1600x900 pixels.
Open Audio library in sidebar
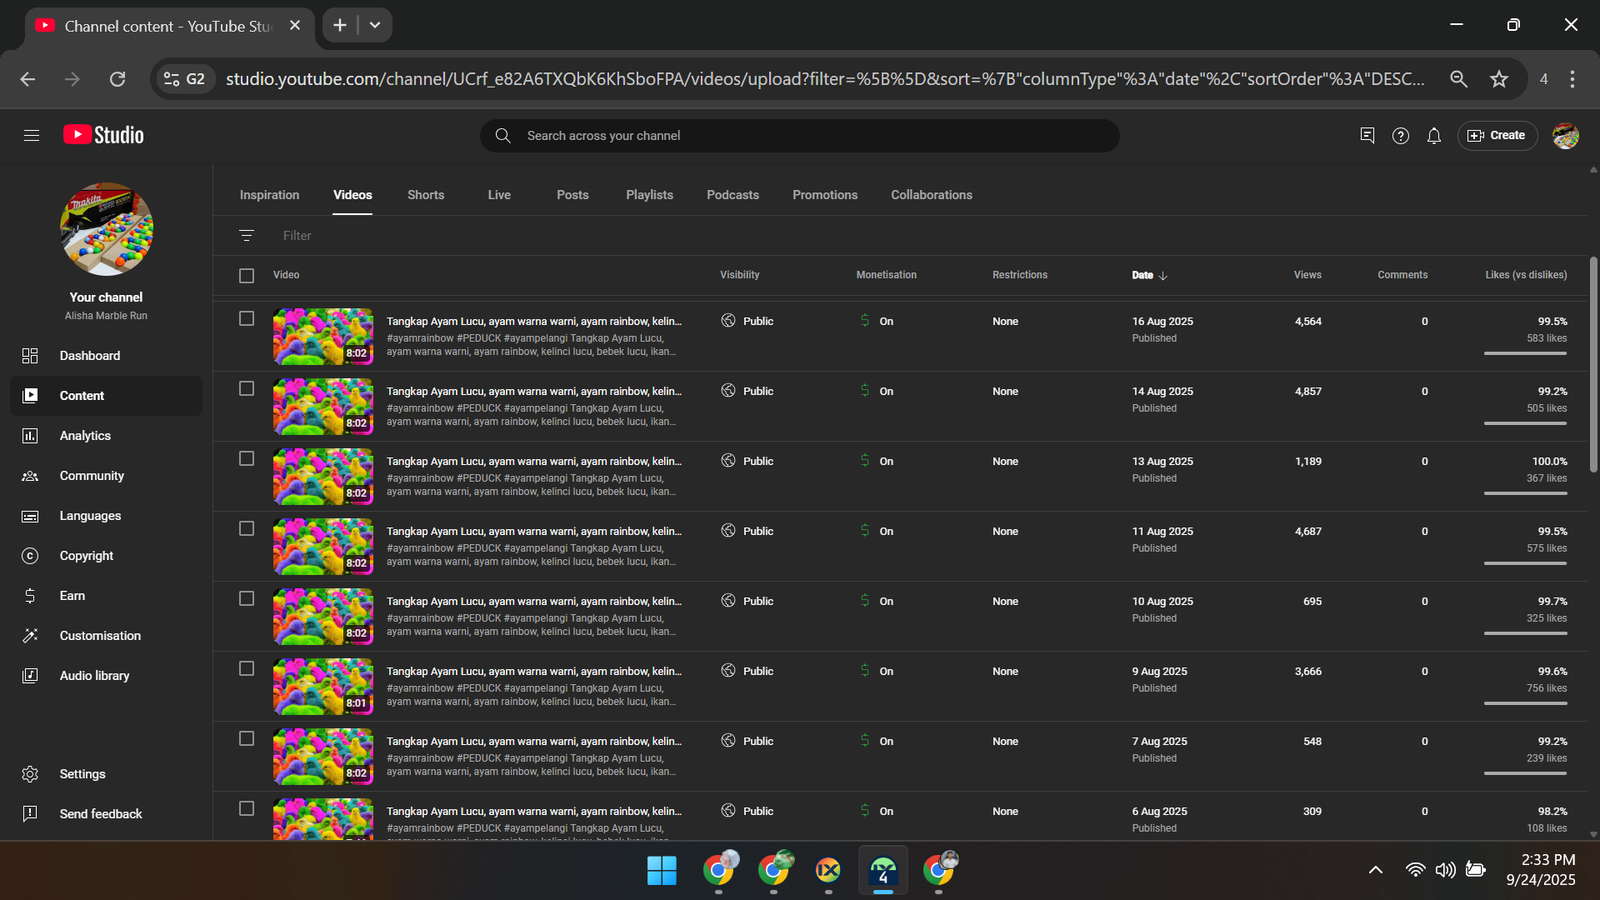click(94, 676)
